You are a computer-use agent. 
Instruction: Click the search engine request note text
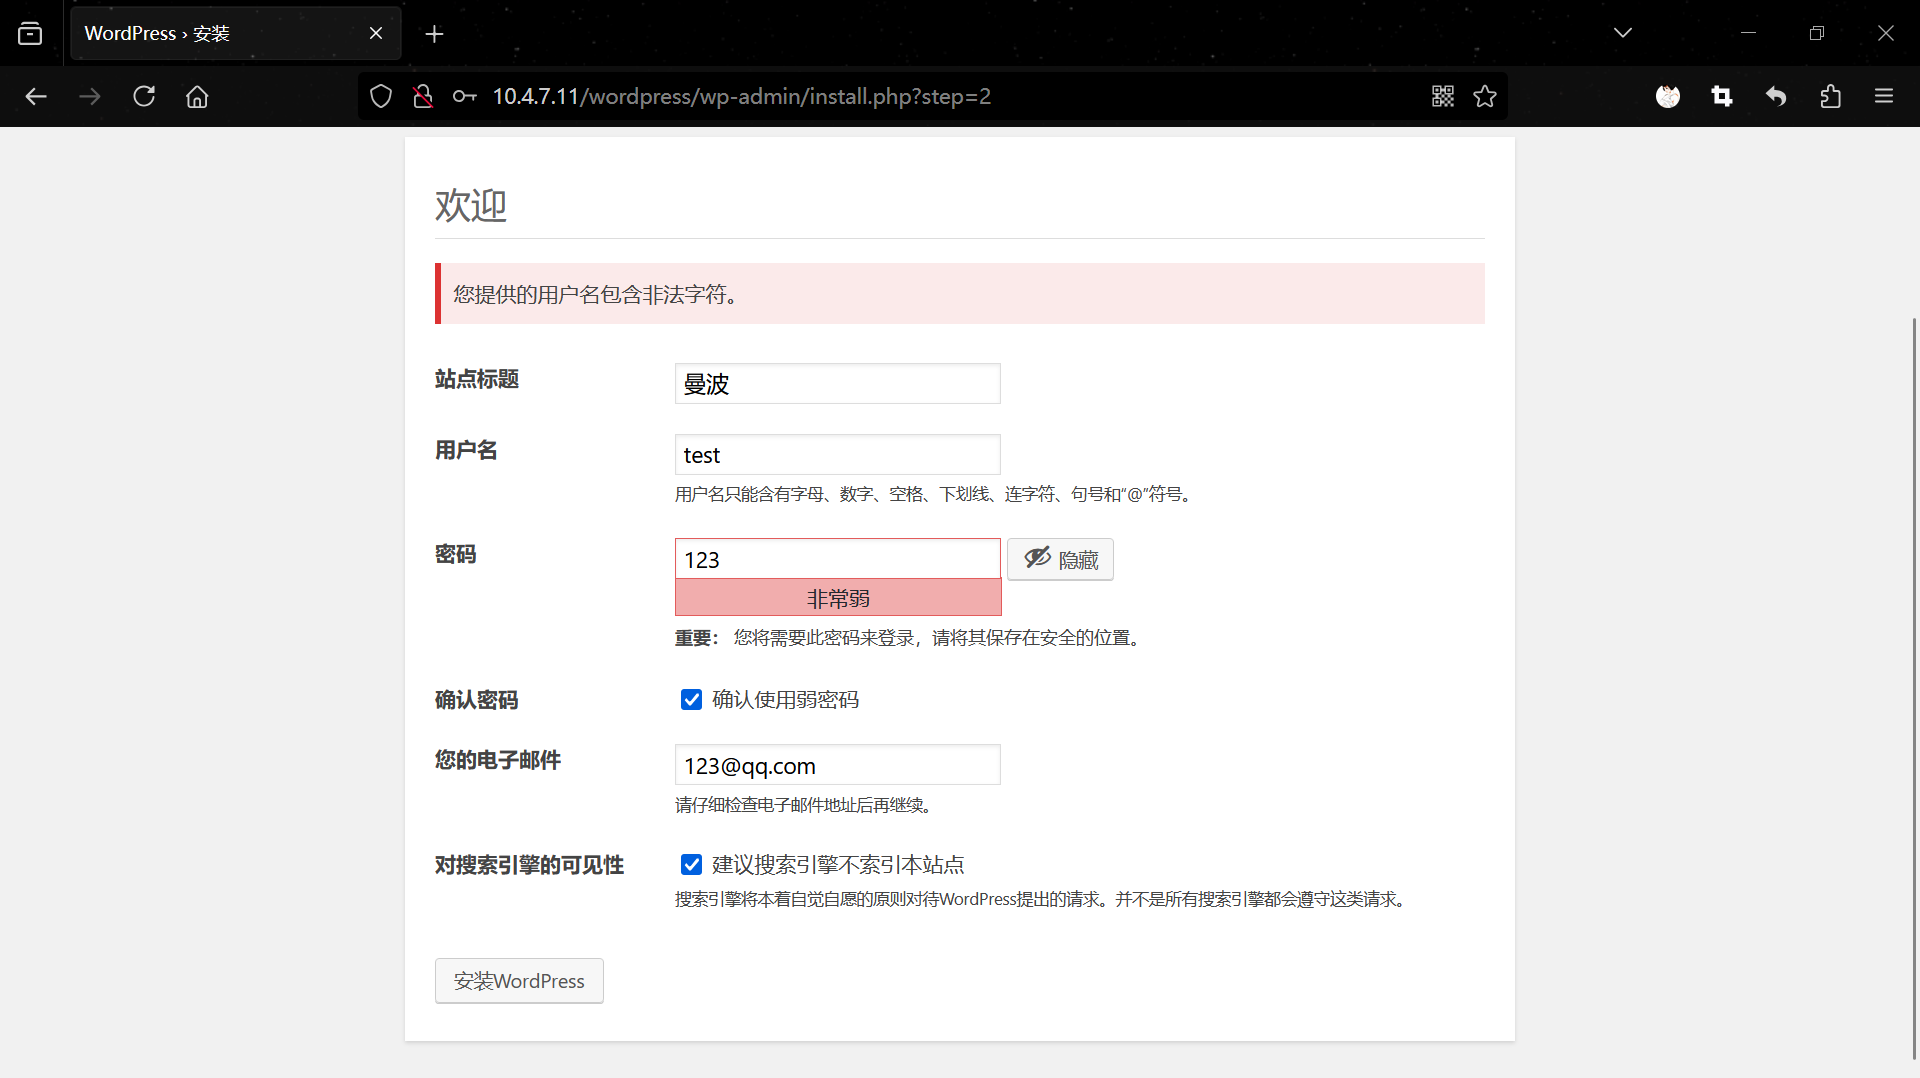click(x=1043, y=899)
